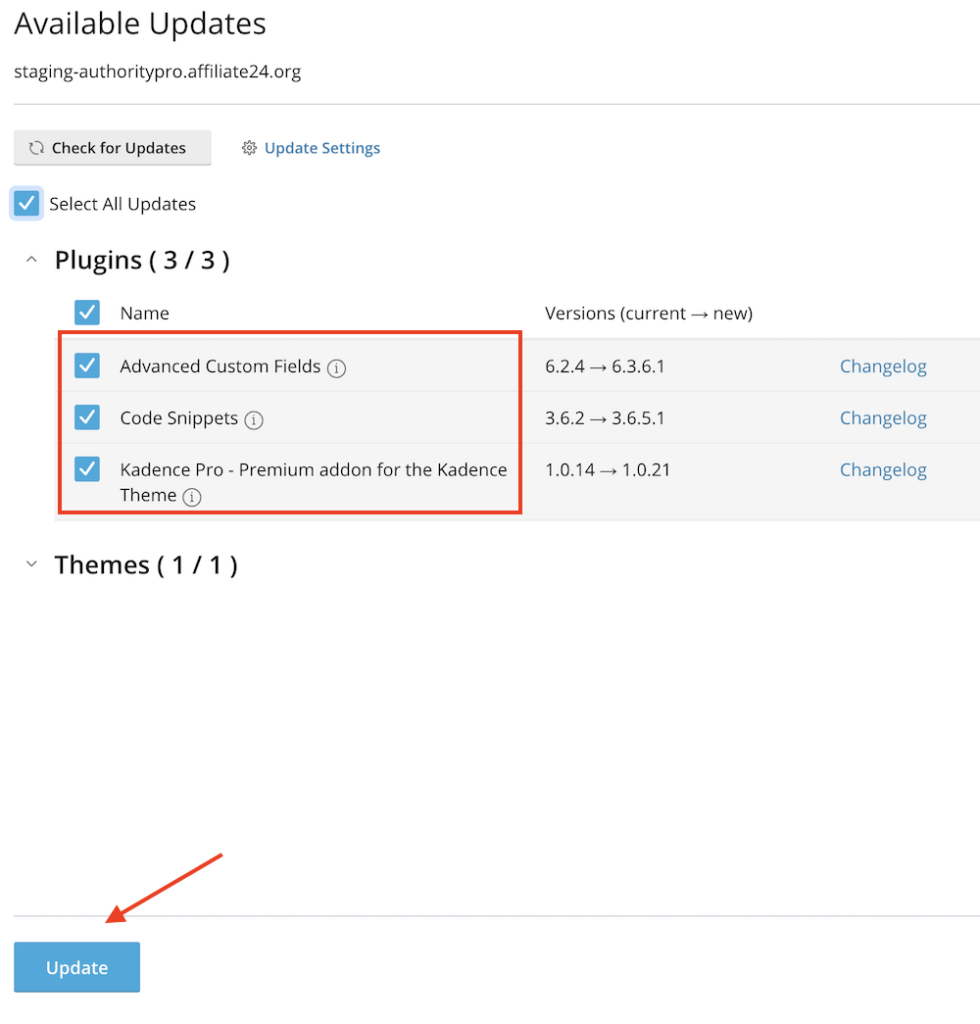This screenshot has width=980, height=1024.
Task: Uncheck the Code Snippets plugin checkbox
Action: (x=87, y=418)
